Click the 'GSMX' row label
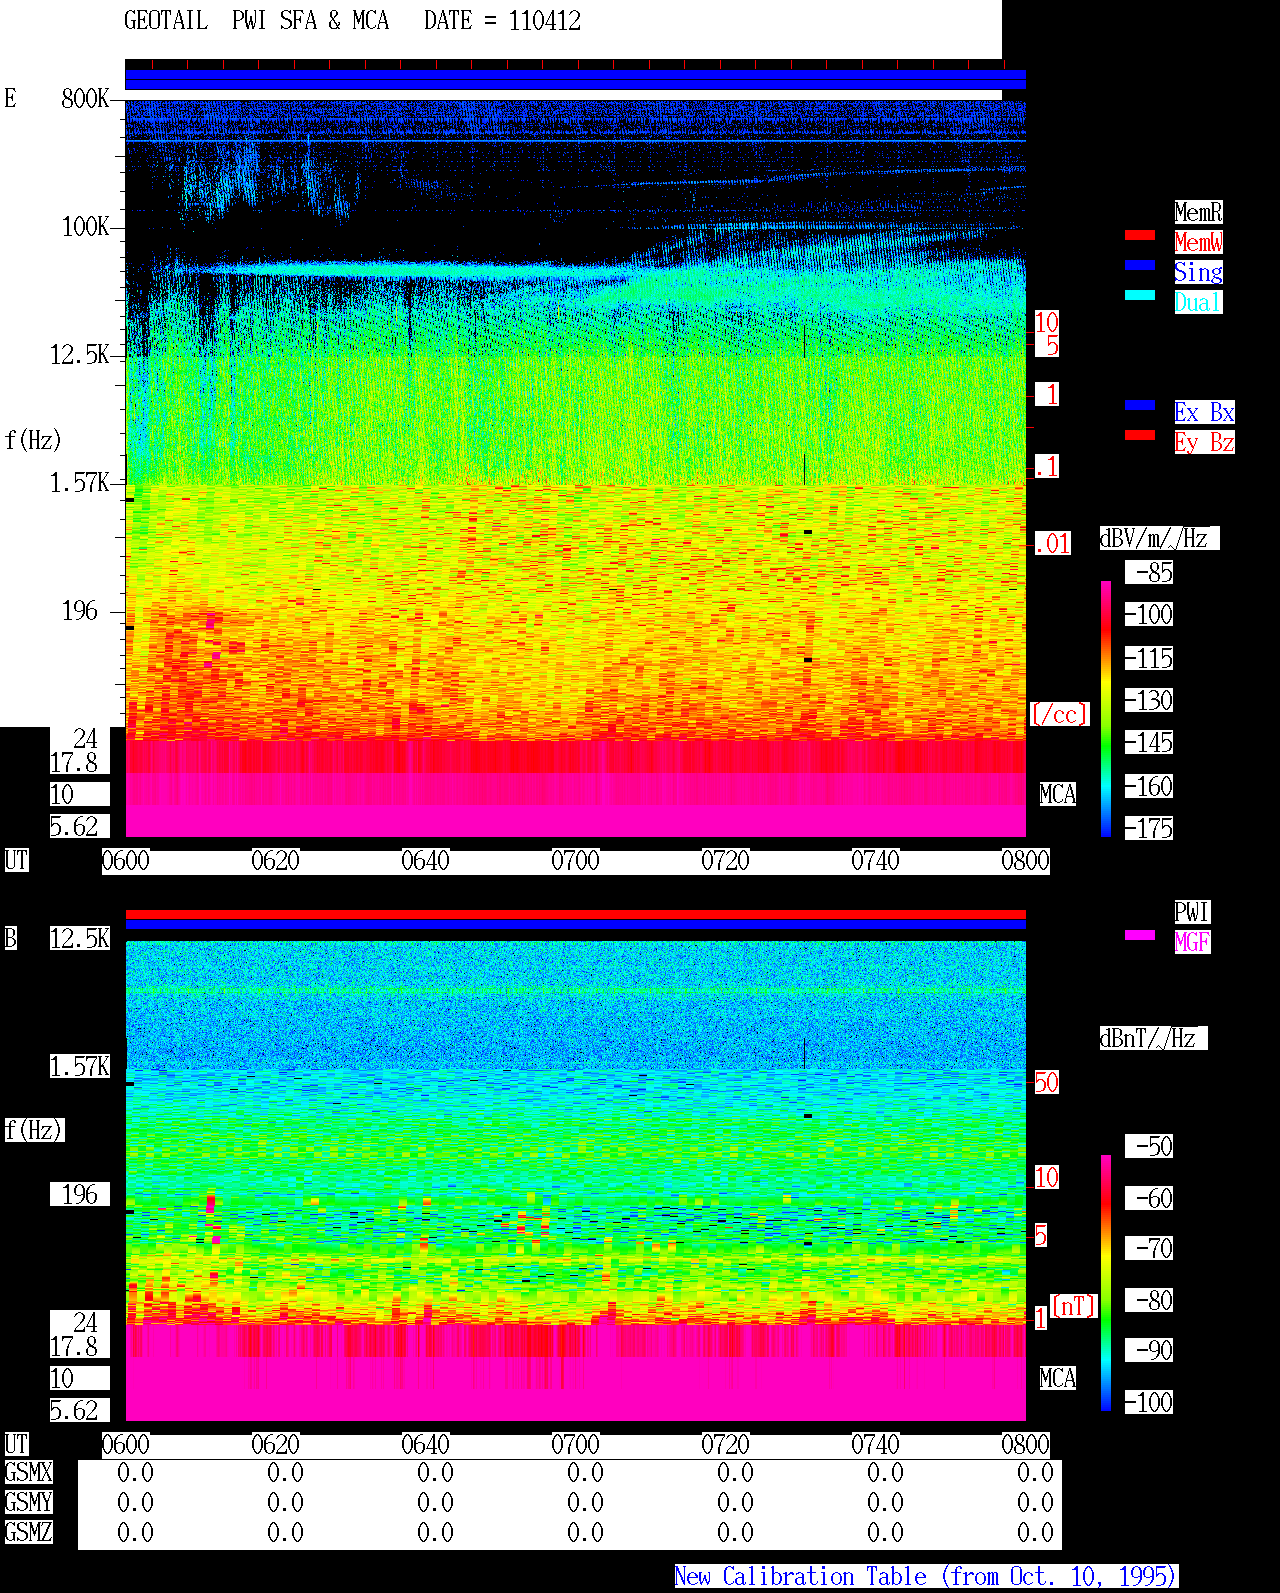This screenshot has width=1280, height=1593. tap(28, 1473)
